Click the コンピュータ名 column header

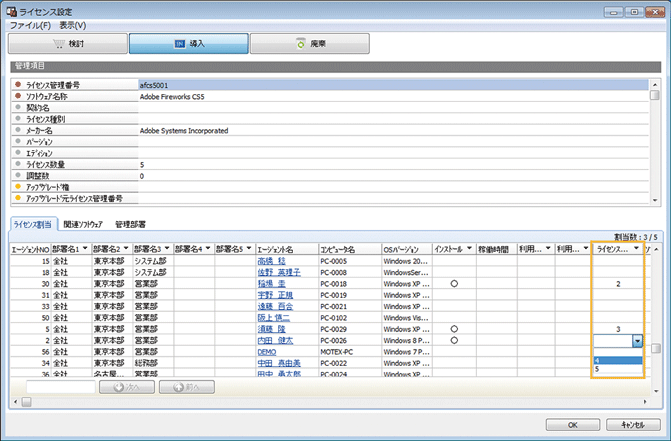click(350, 249)
